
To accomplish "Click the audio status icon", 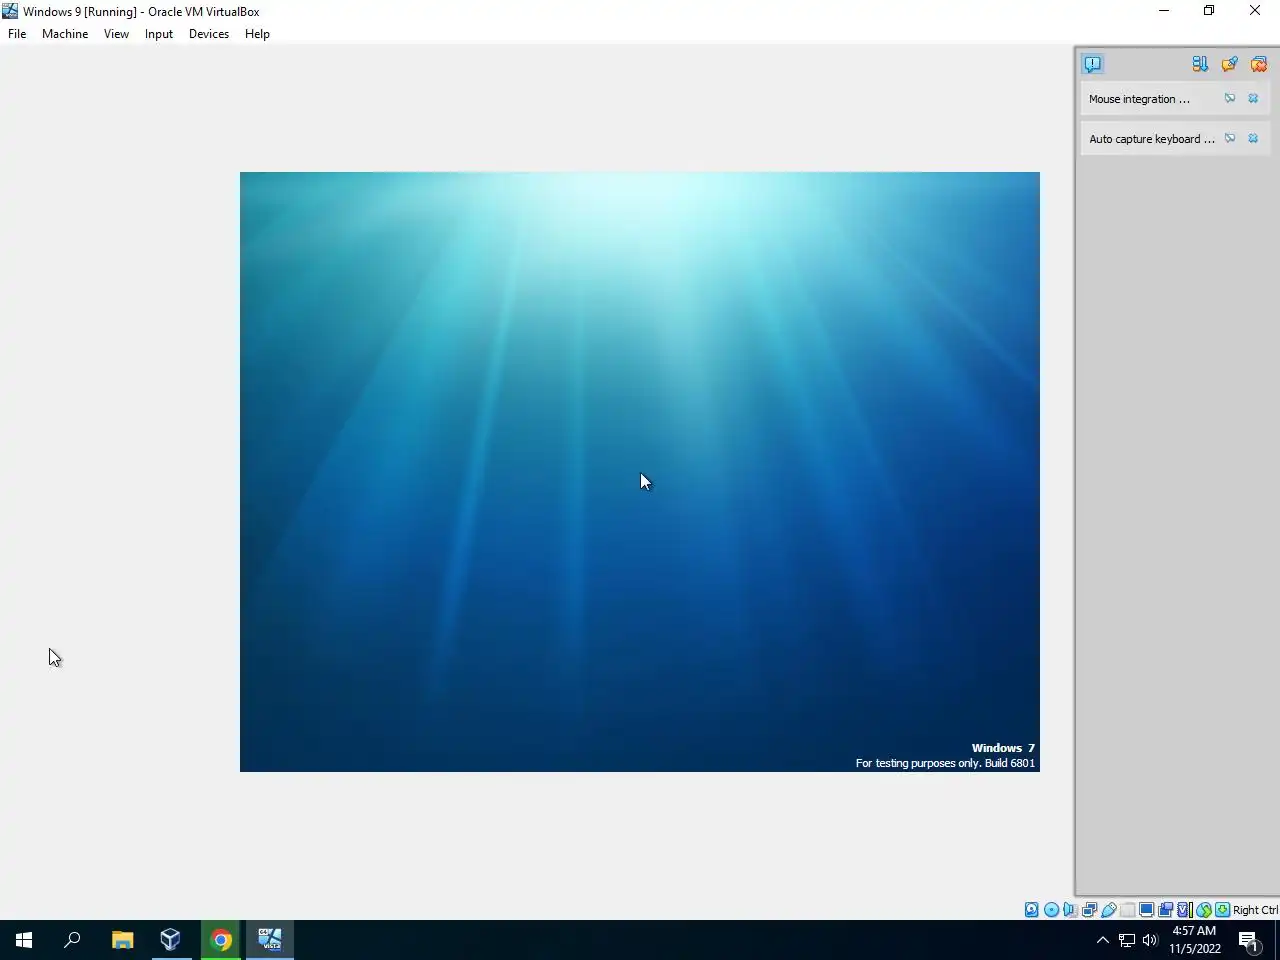I will coord(1070,910).
